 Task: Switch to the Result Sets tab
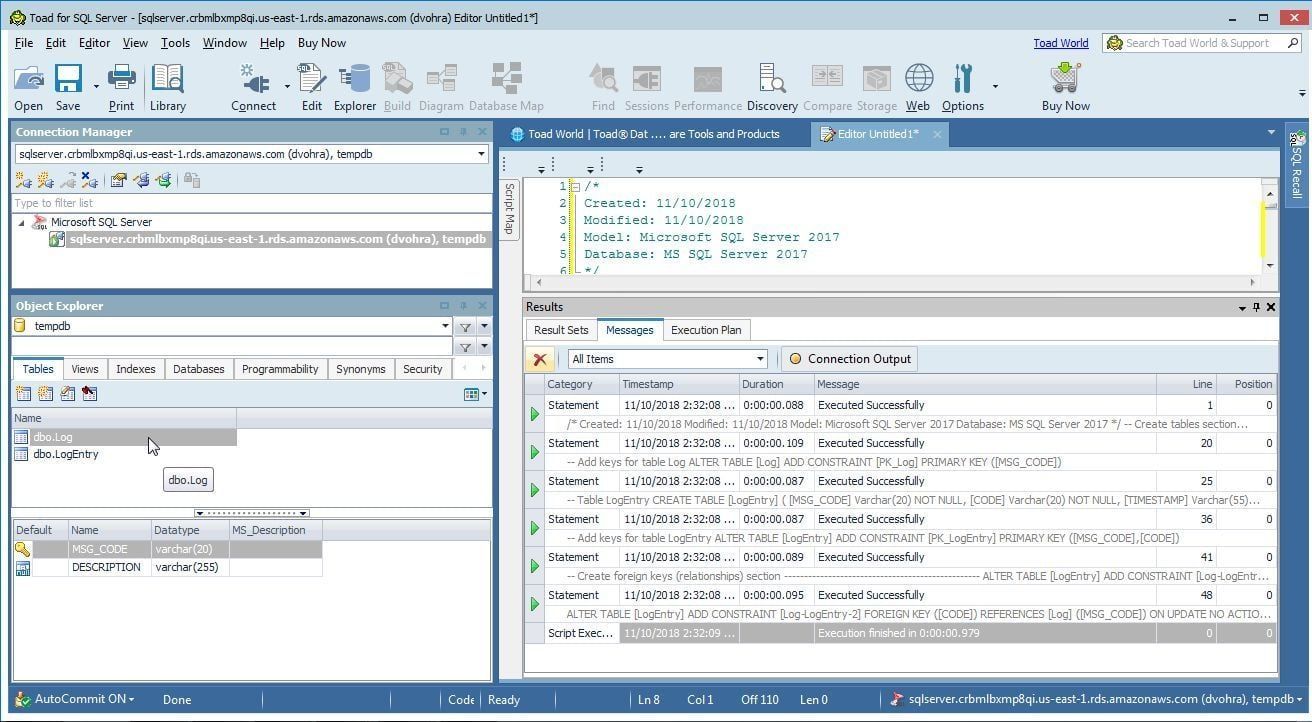561,330
